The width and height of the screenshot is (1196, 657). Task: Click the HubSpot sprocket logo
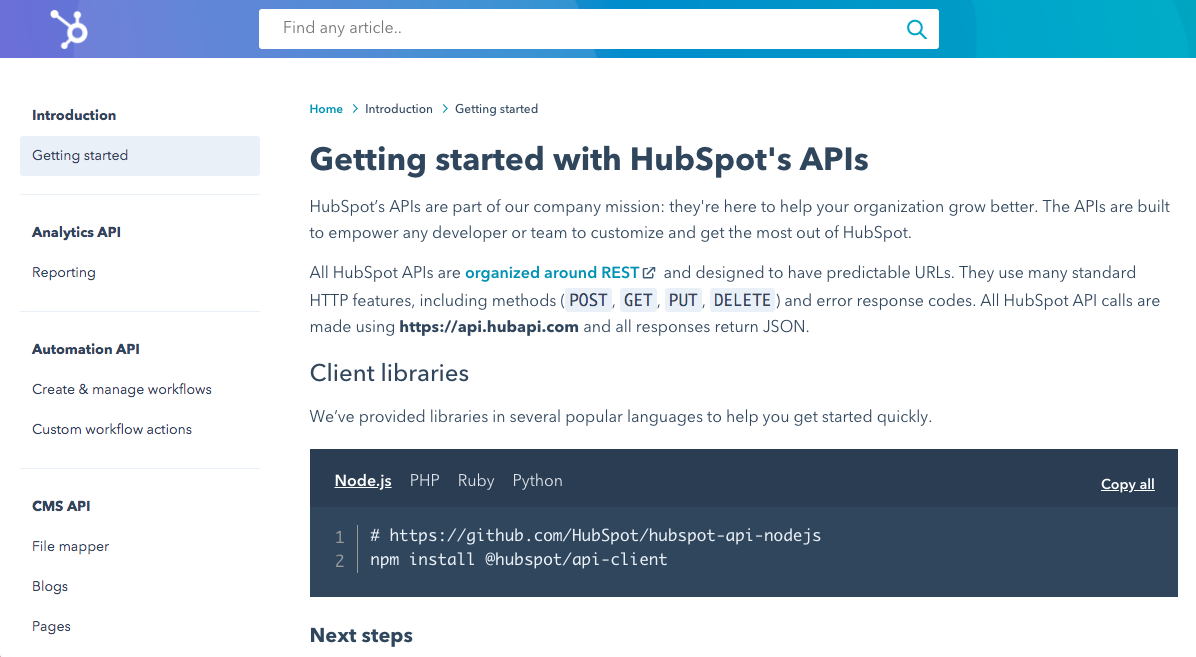[x=69, y=29]
